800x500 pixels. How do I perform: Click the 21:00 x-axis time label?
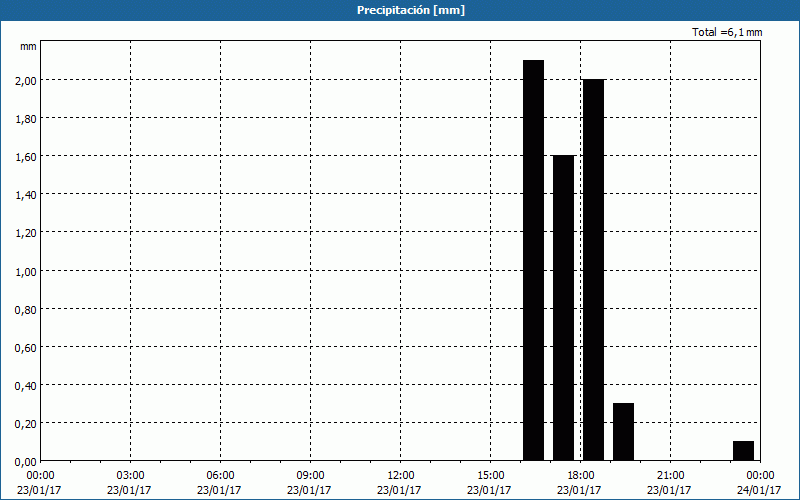pos(670,476)
